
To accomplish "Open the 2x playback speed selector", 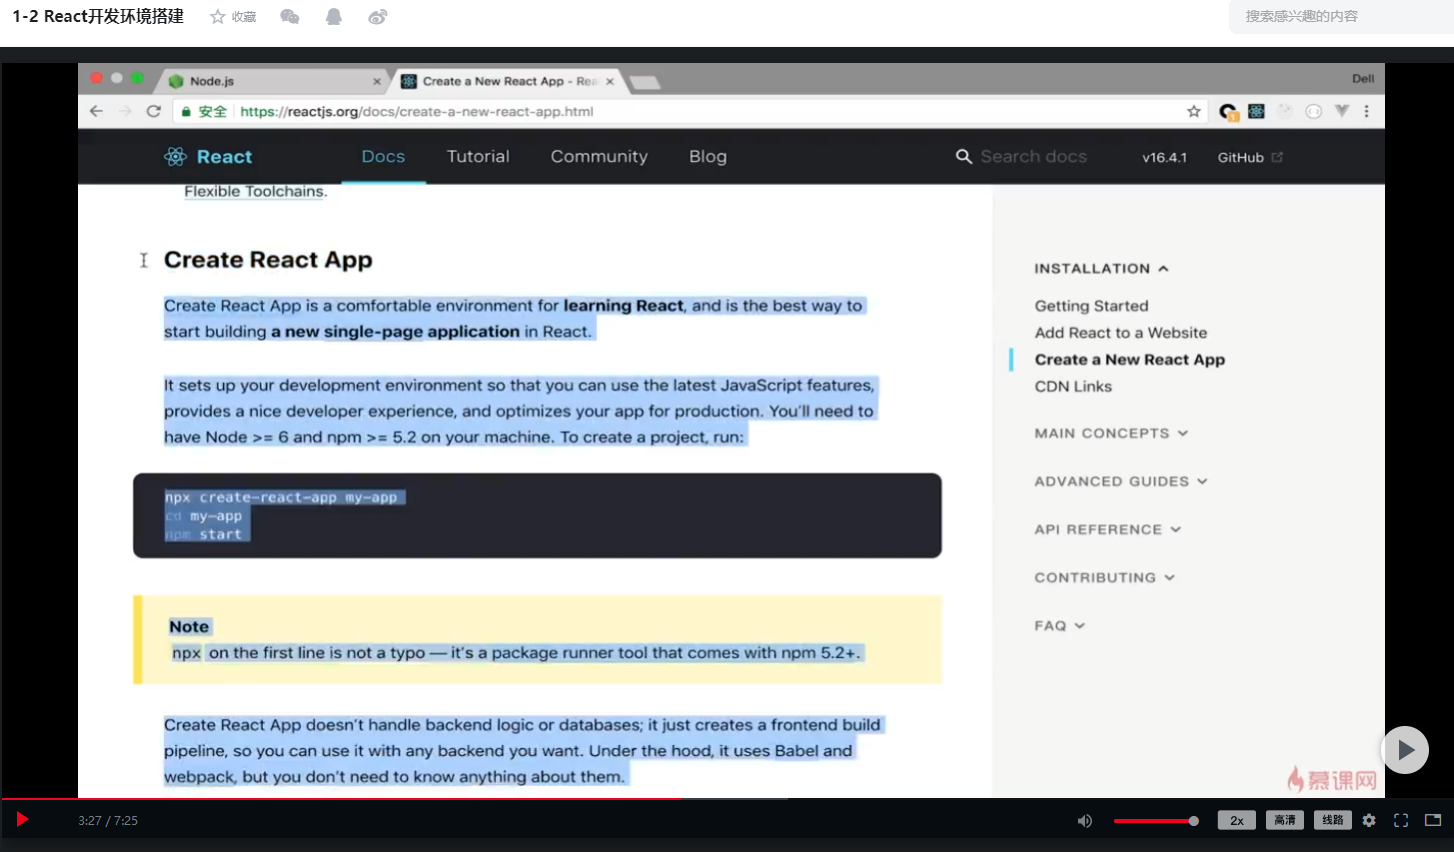I will pos(1236,821).
